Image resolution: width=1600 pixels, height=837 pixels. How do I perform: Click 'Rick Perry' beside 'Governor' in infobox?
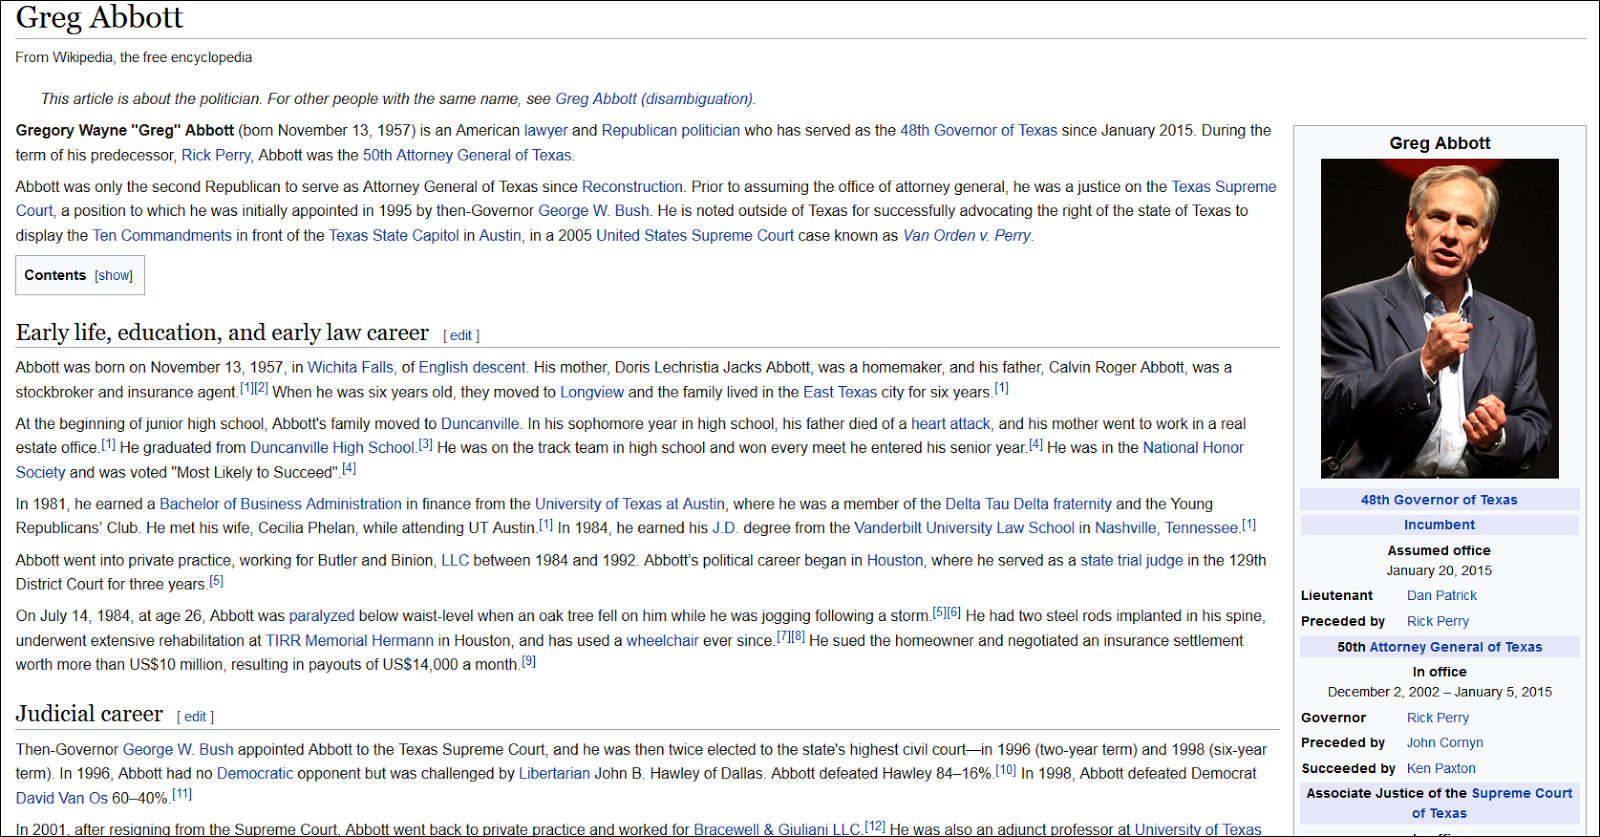(x=1438, y=718)
